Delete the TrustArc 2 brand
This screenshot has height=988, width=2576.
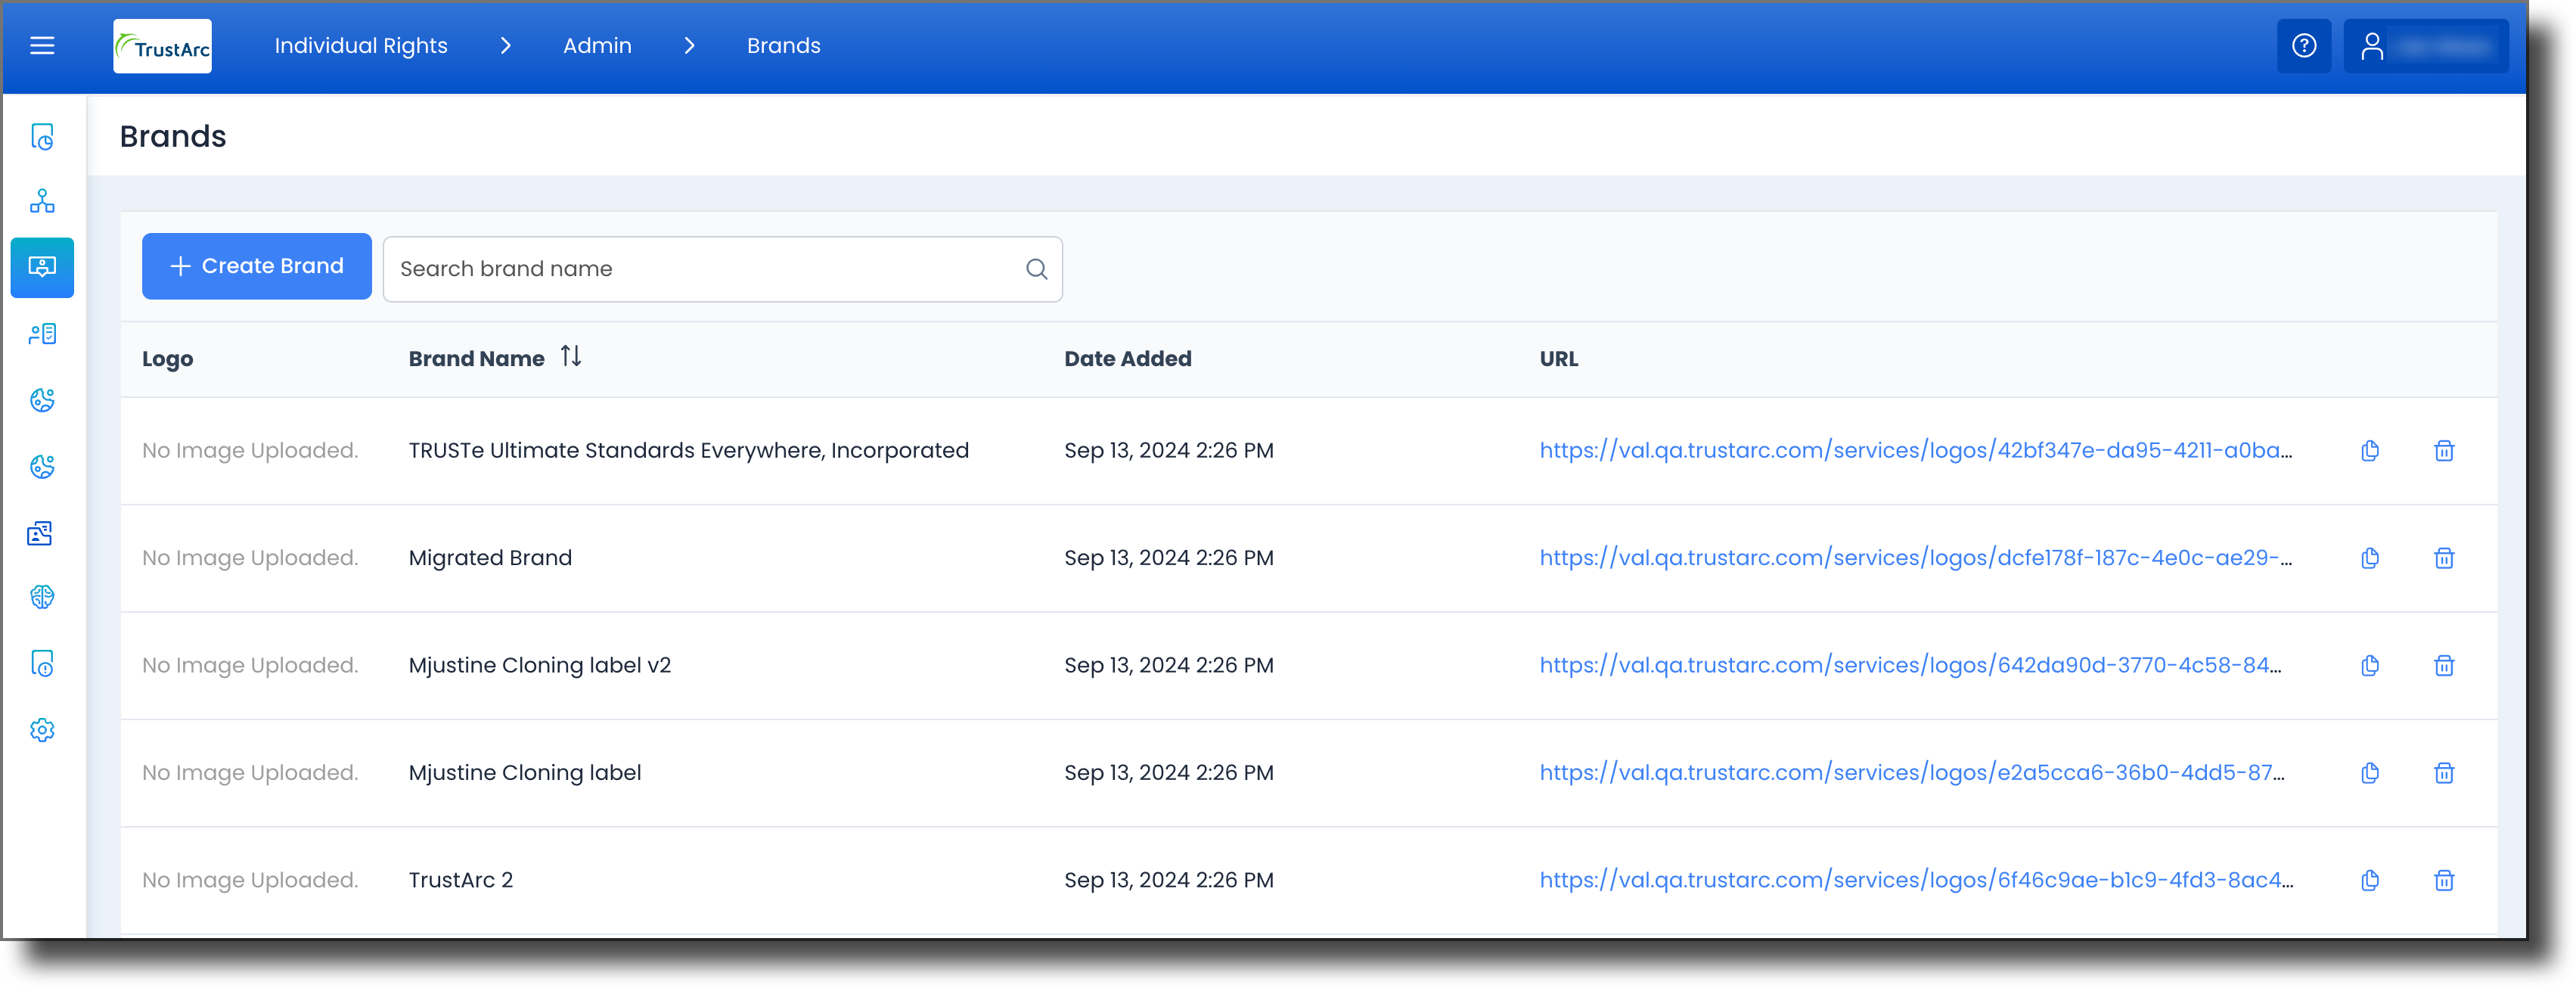coord(2444,880)
